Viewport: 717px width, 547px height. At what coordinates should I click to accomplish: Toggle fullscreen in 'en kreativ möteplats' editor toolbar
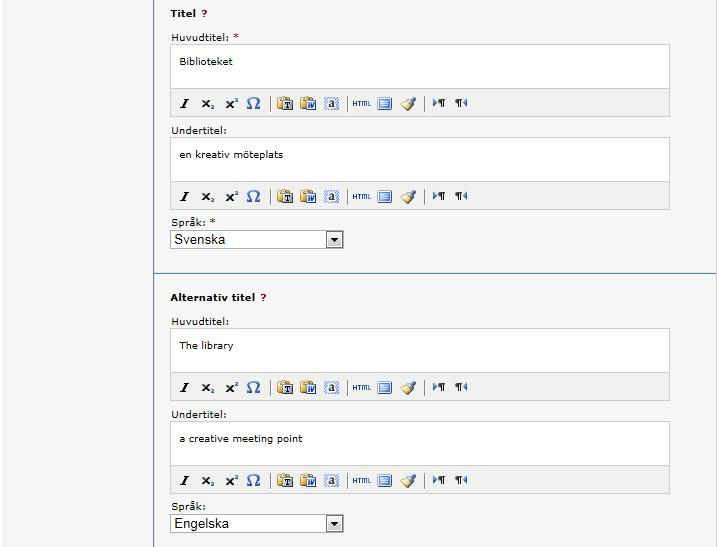click(385, 197)
